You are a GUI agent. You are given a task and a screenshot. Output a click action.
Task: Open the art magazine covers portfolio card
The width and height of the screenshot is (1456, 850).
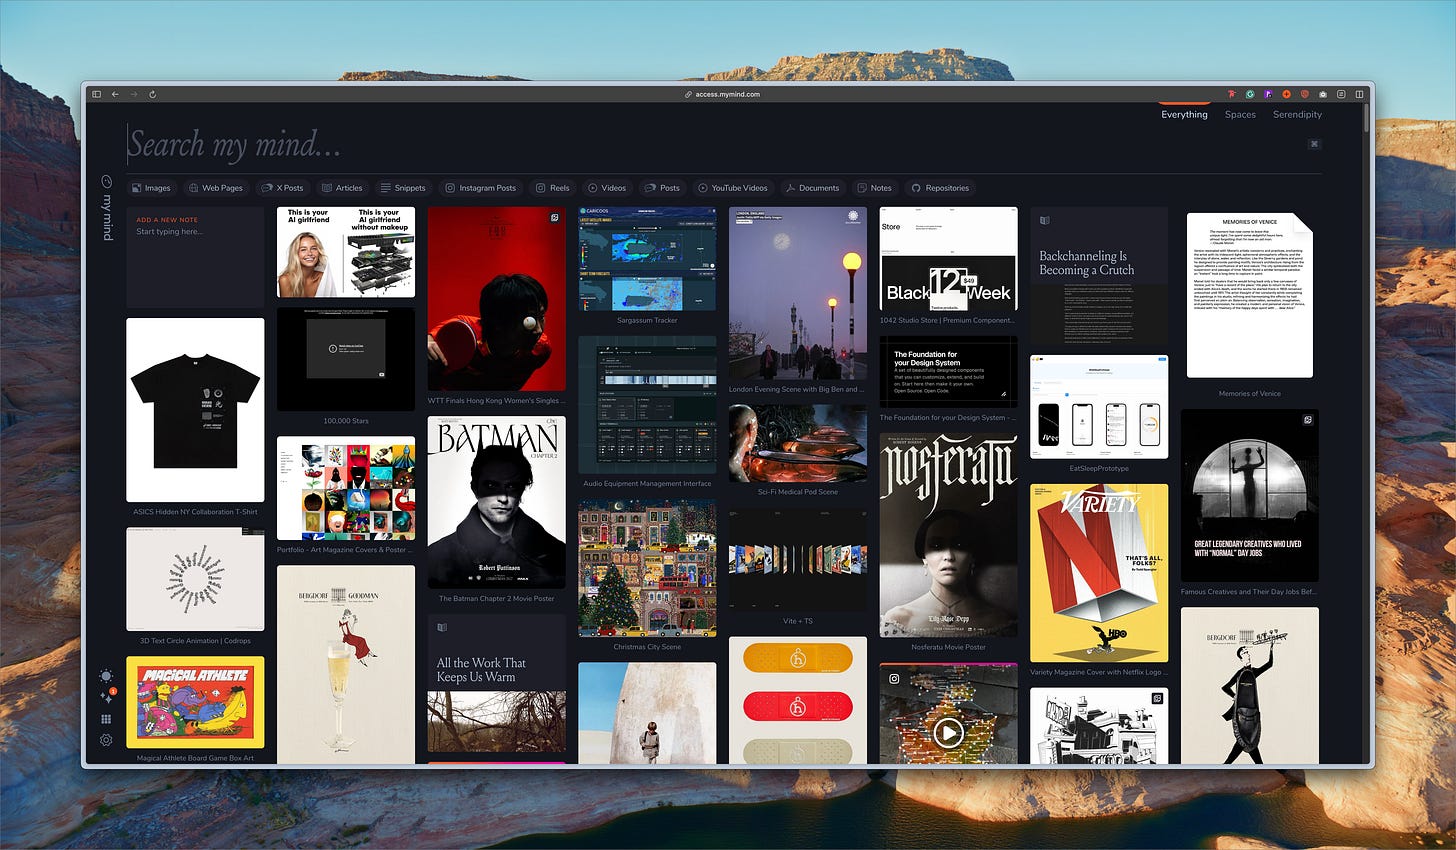coord(346,488)
